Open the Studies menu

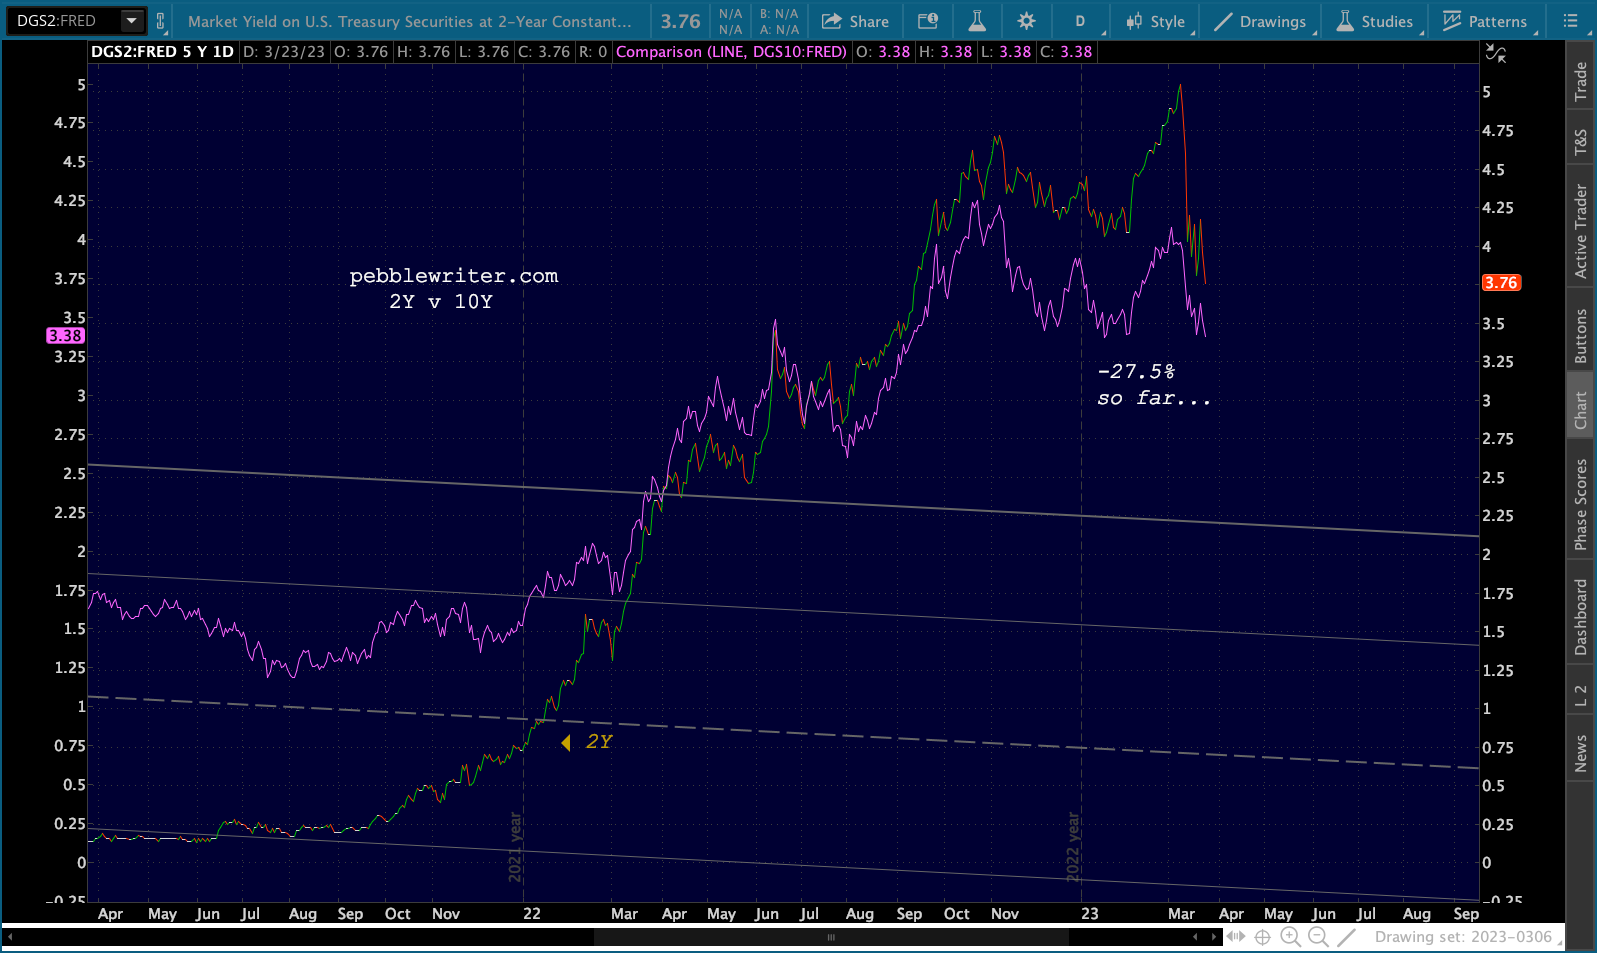coord(1375,21)
